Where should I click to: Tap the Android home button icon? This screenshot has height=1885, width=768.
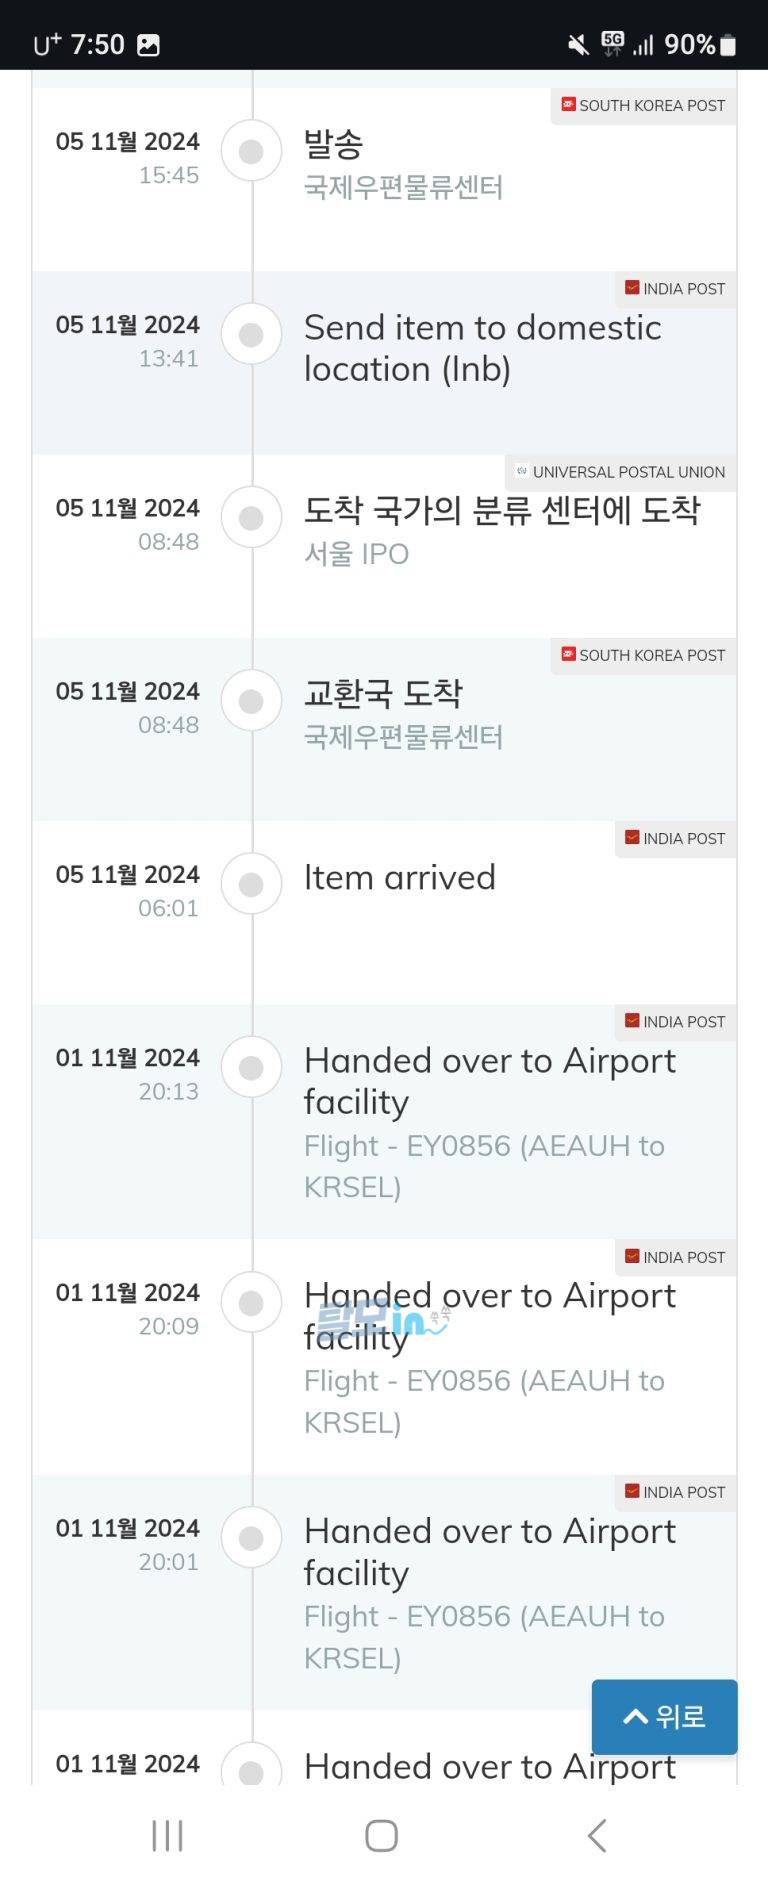coord(381,1835)
